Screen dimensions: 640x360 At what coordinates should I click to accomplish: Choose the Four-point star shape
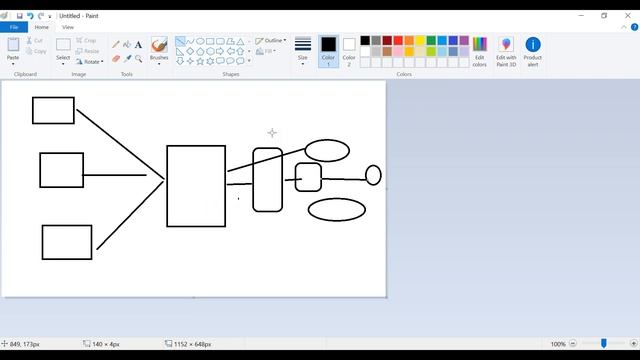(x=190, y=61)
